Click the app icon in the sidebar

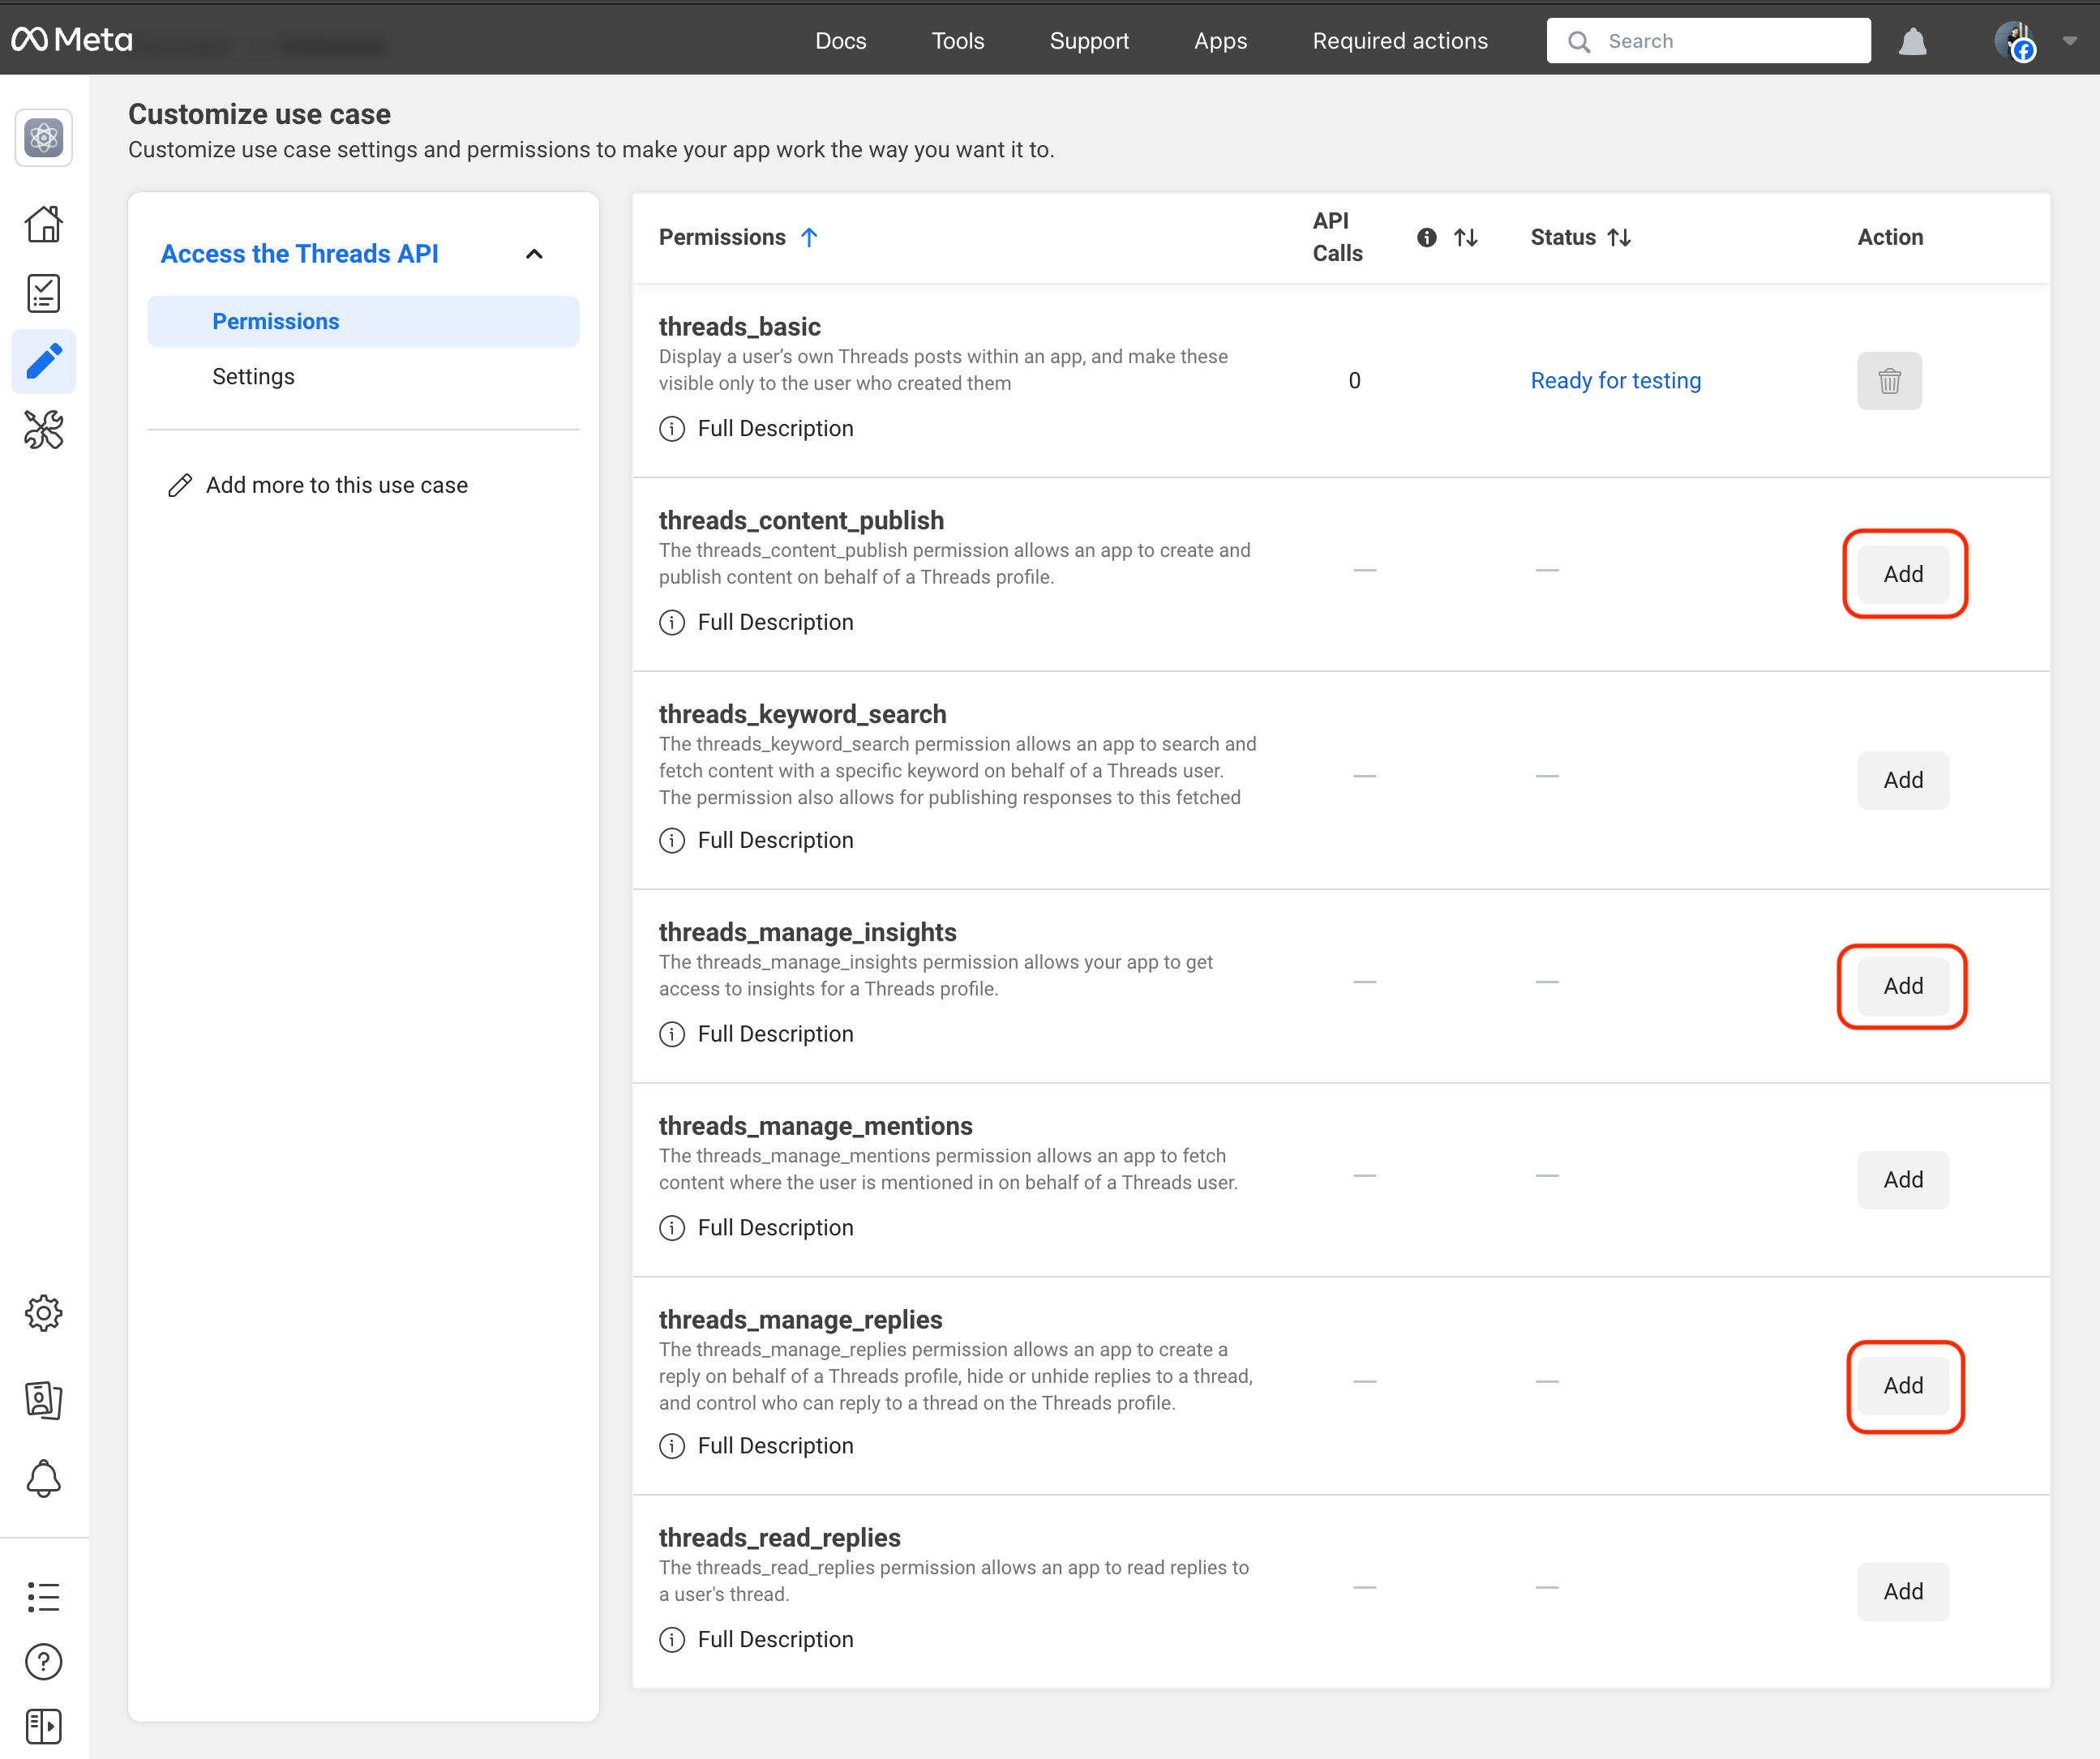(44, 138)
